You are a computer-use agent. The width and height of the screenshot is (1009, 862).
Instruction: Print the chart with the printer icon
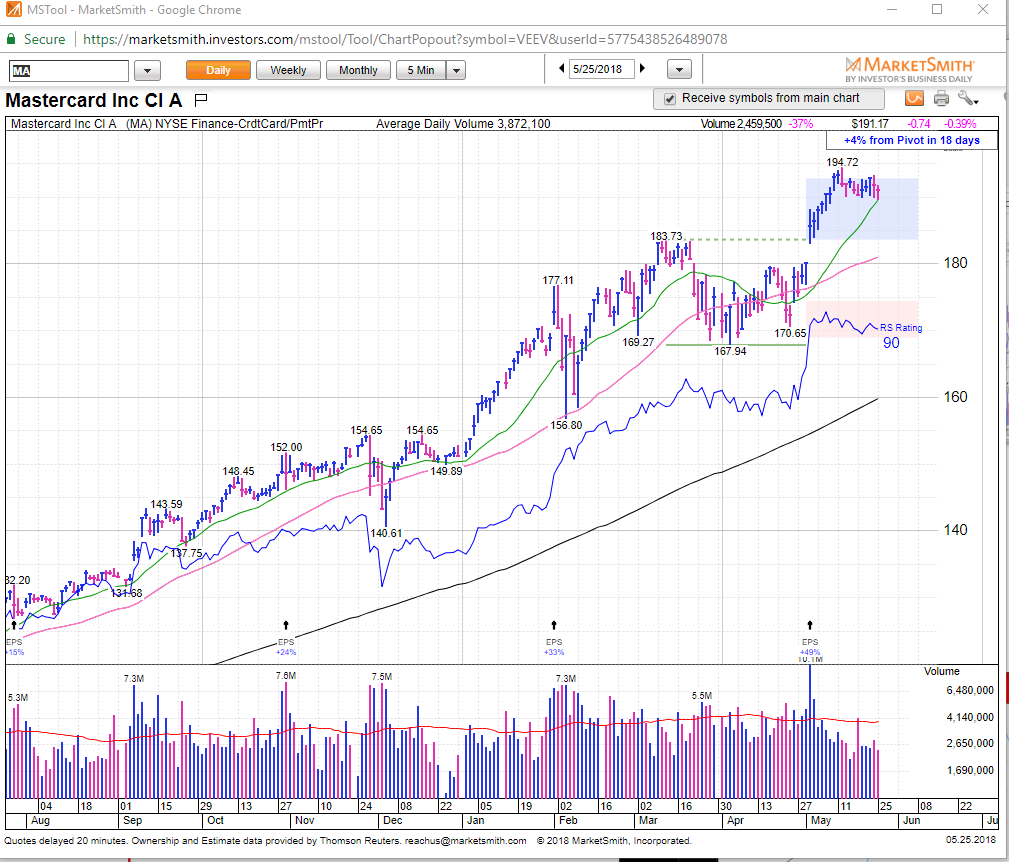(x=941, y=98)
